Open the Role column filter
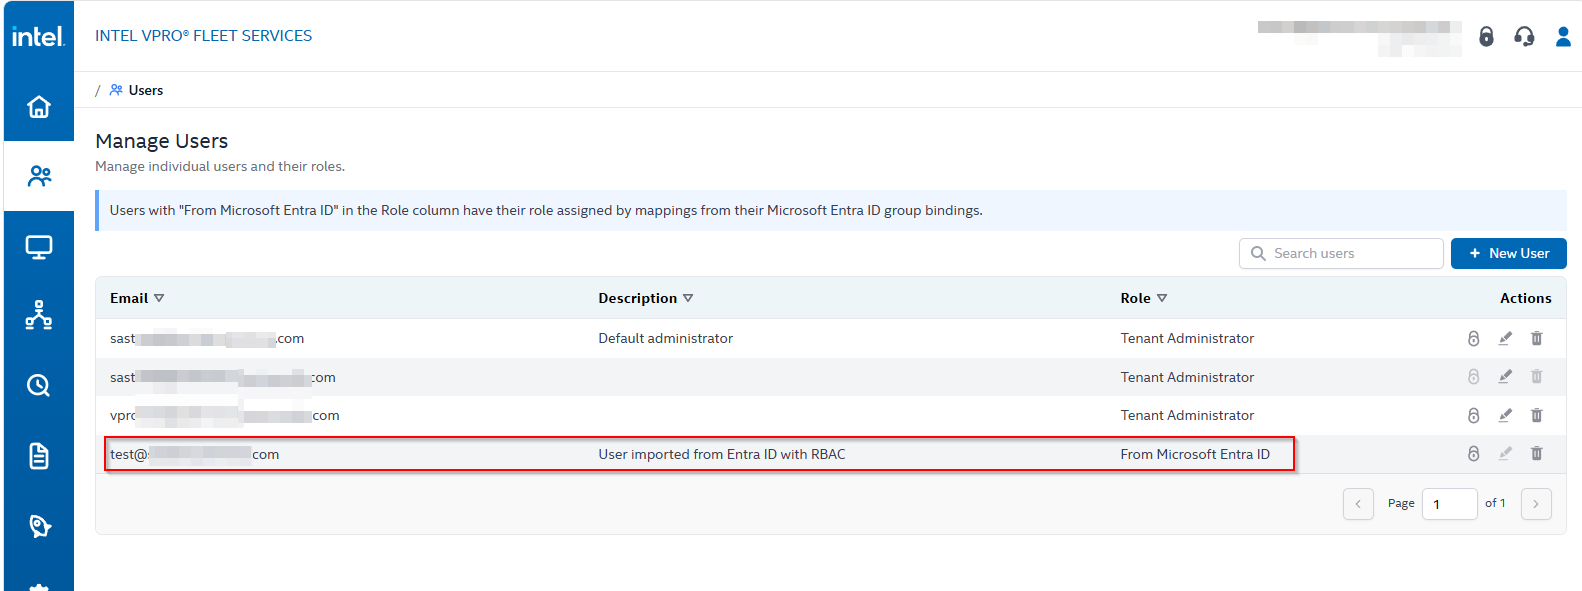 1162,298
